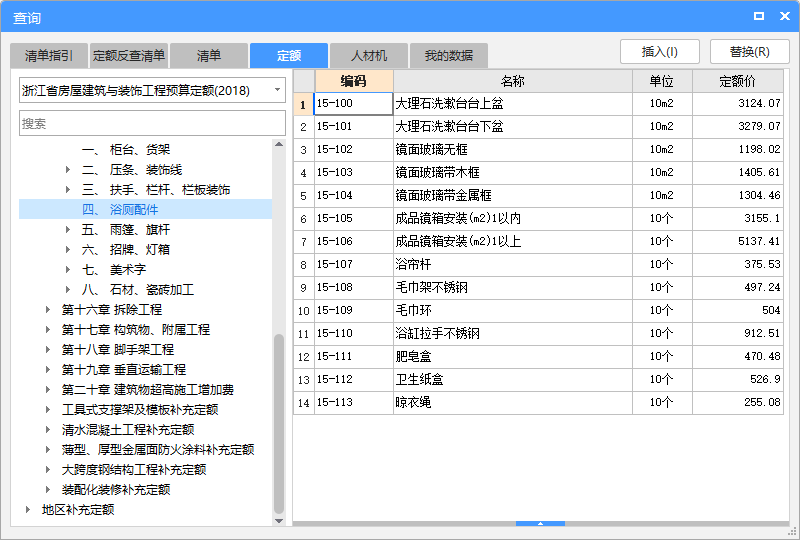Select the 清单 tab
This screenshot has height=540, width=800.
209,56
